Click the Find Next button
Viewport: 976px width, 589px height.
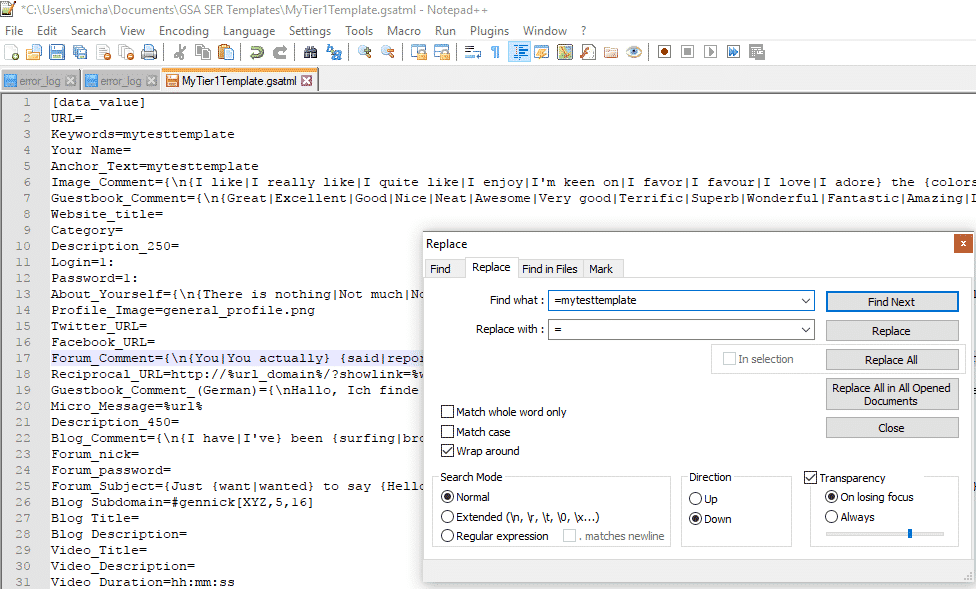pos(891,301)
